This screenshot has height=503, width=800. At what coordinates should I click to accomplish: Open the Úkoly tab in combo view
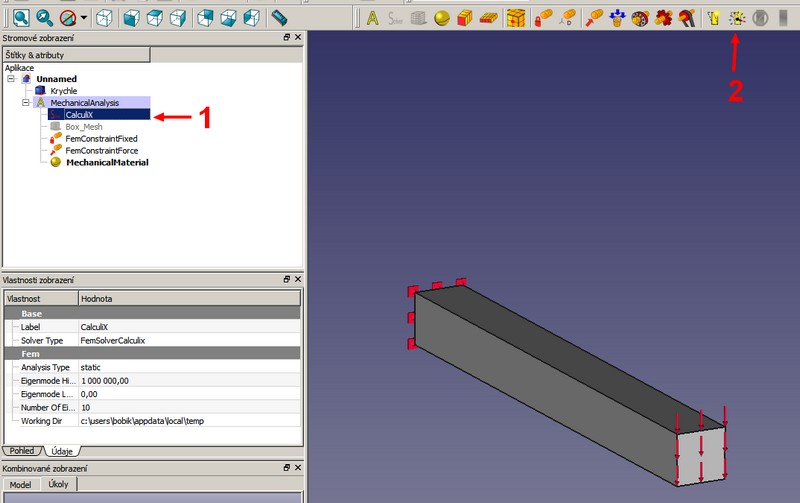pyautogui.click(x=59, y=484)
